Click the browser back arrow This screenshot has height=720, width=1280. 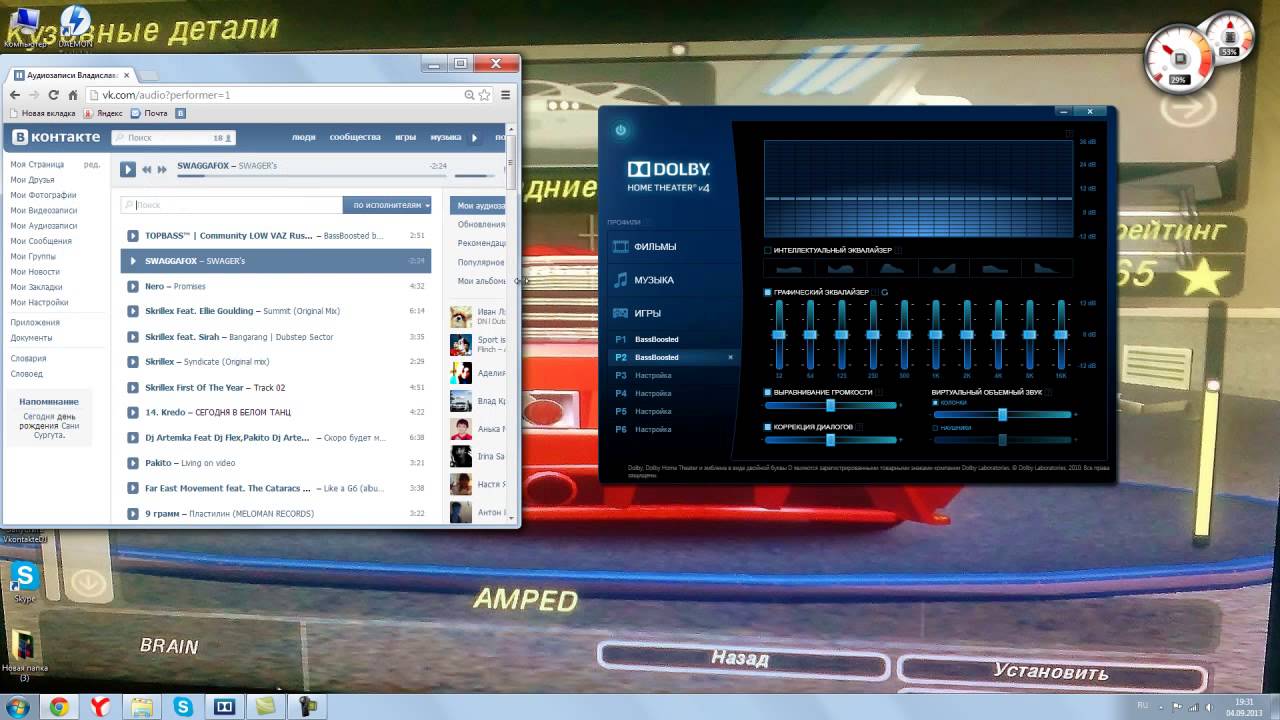click(x=15, y=95)
